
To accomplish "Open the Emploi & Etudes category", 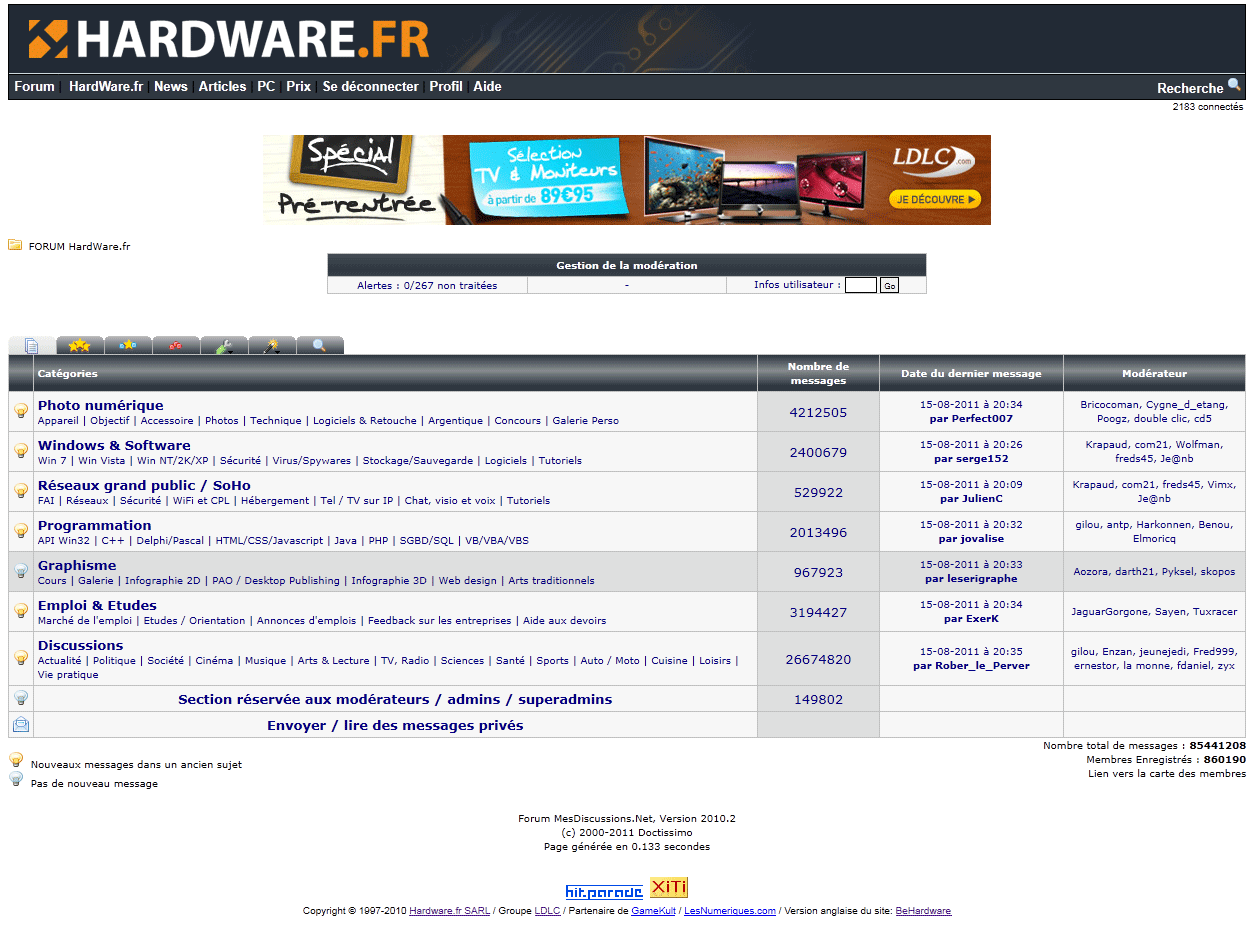I will click(97, 605).
